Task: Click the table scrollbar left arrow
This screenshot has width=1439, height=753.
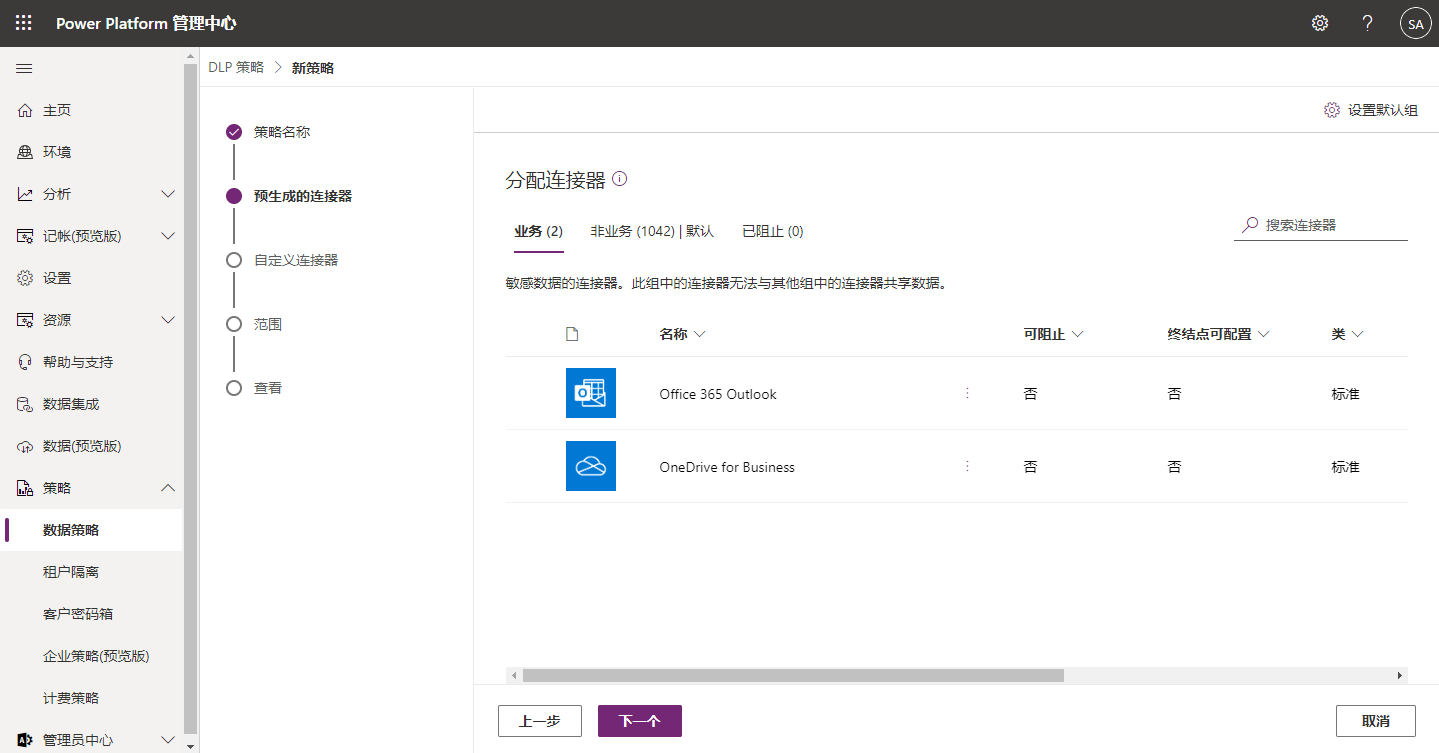Action: [x=514, y=676]
